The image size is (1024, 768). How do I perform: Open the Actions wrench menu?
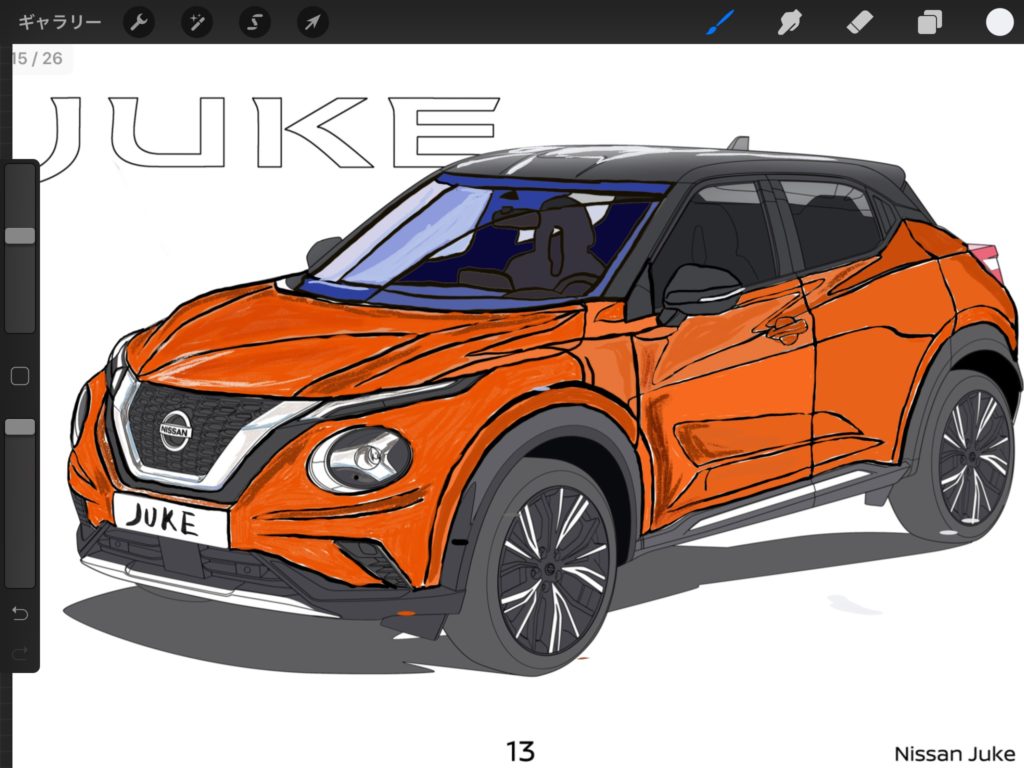tap(139, 23)
